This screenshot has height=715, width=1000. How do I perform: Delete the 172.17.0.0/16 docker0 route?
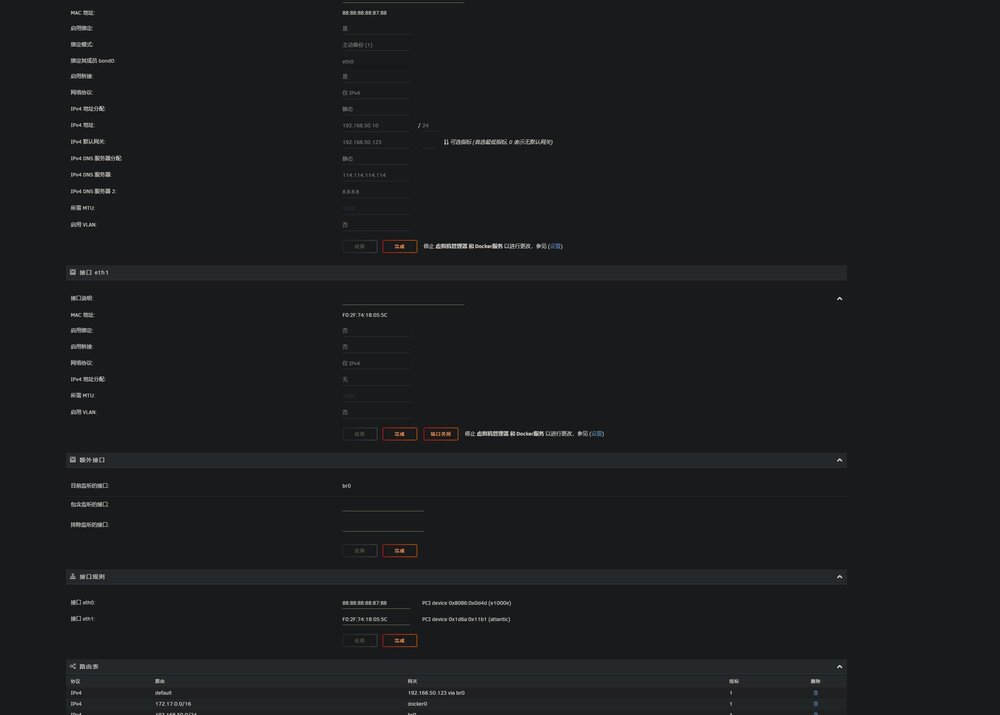click(x=815, y=704)
